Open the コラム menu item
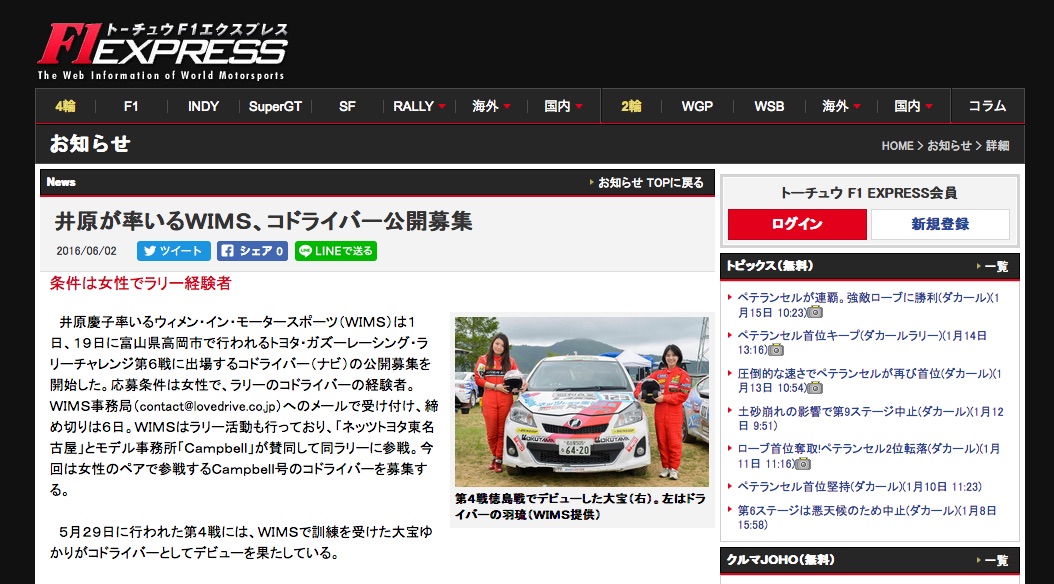 (987, 106)
